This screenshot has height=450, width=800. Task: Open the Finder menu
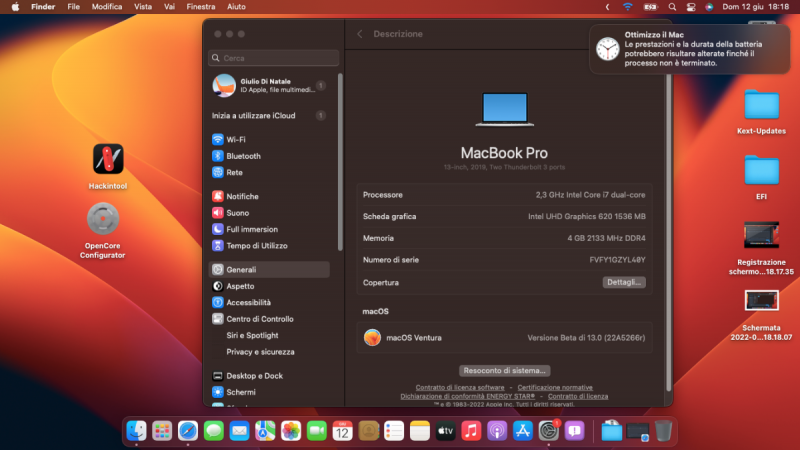[x=43, y=7]
